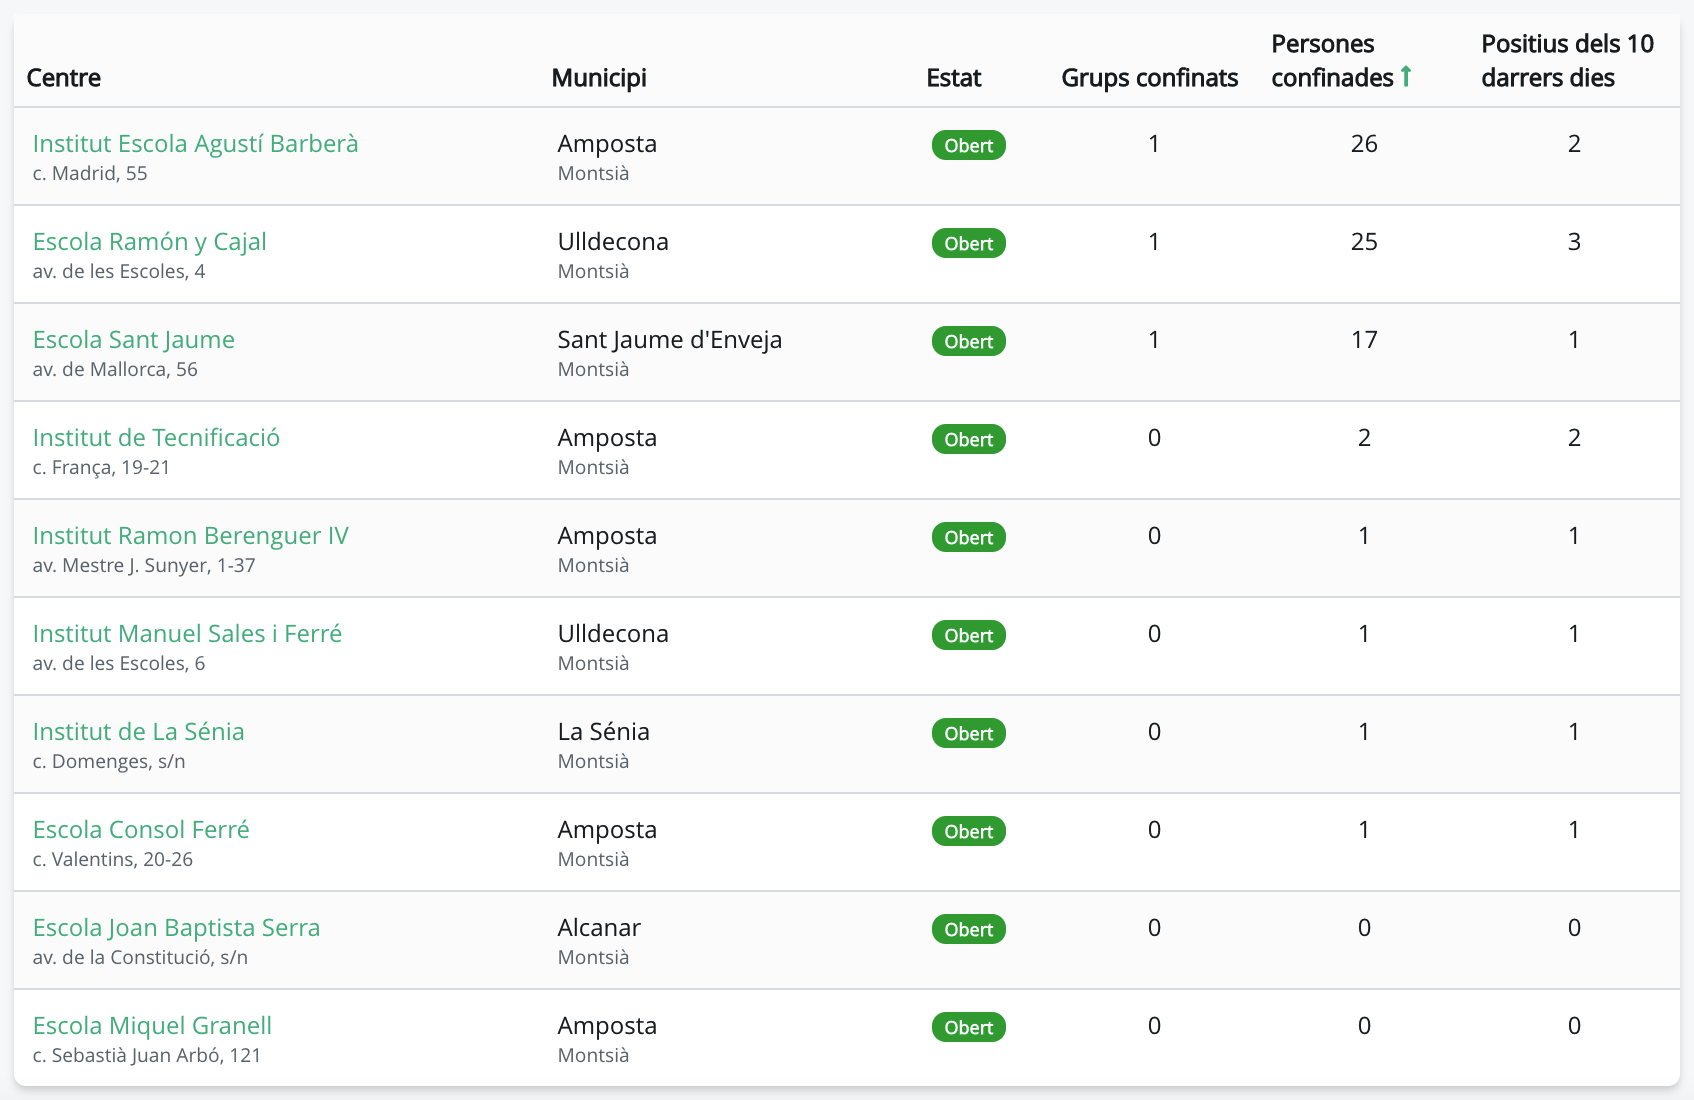The height and width of the screenshot is (1100, 1694).
Task: Select address 'c. Valentins, 20-26'
Action: (113, 860)
